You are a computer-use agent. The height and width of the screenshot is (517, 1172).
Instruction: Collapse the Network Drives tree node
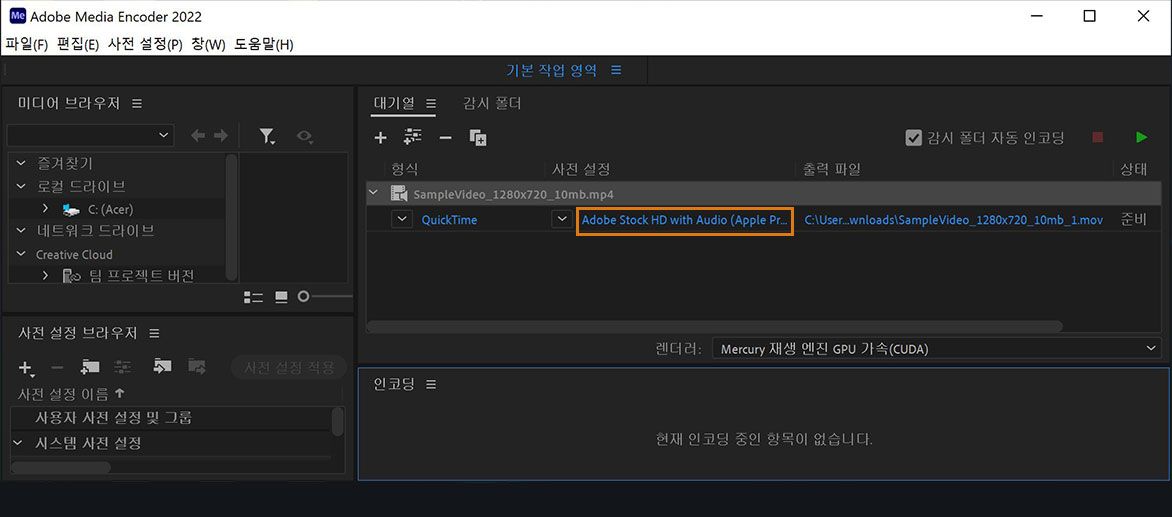tap(20, 231)
